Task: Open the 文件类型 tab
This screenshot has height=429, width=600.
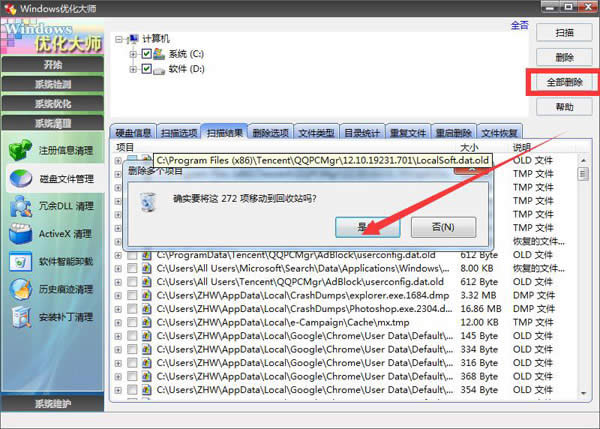Action: (x=316, y=132)
